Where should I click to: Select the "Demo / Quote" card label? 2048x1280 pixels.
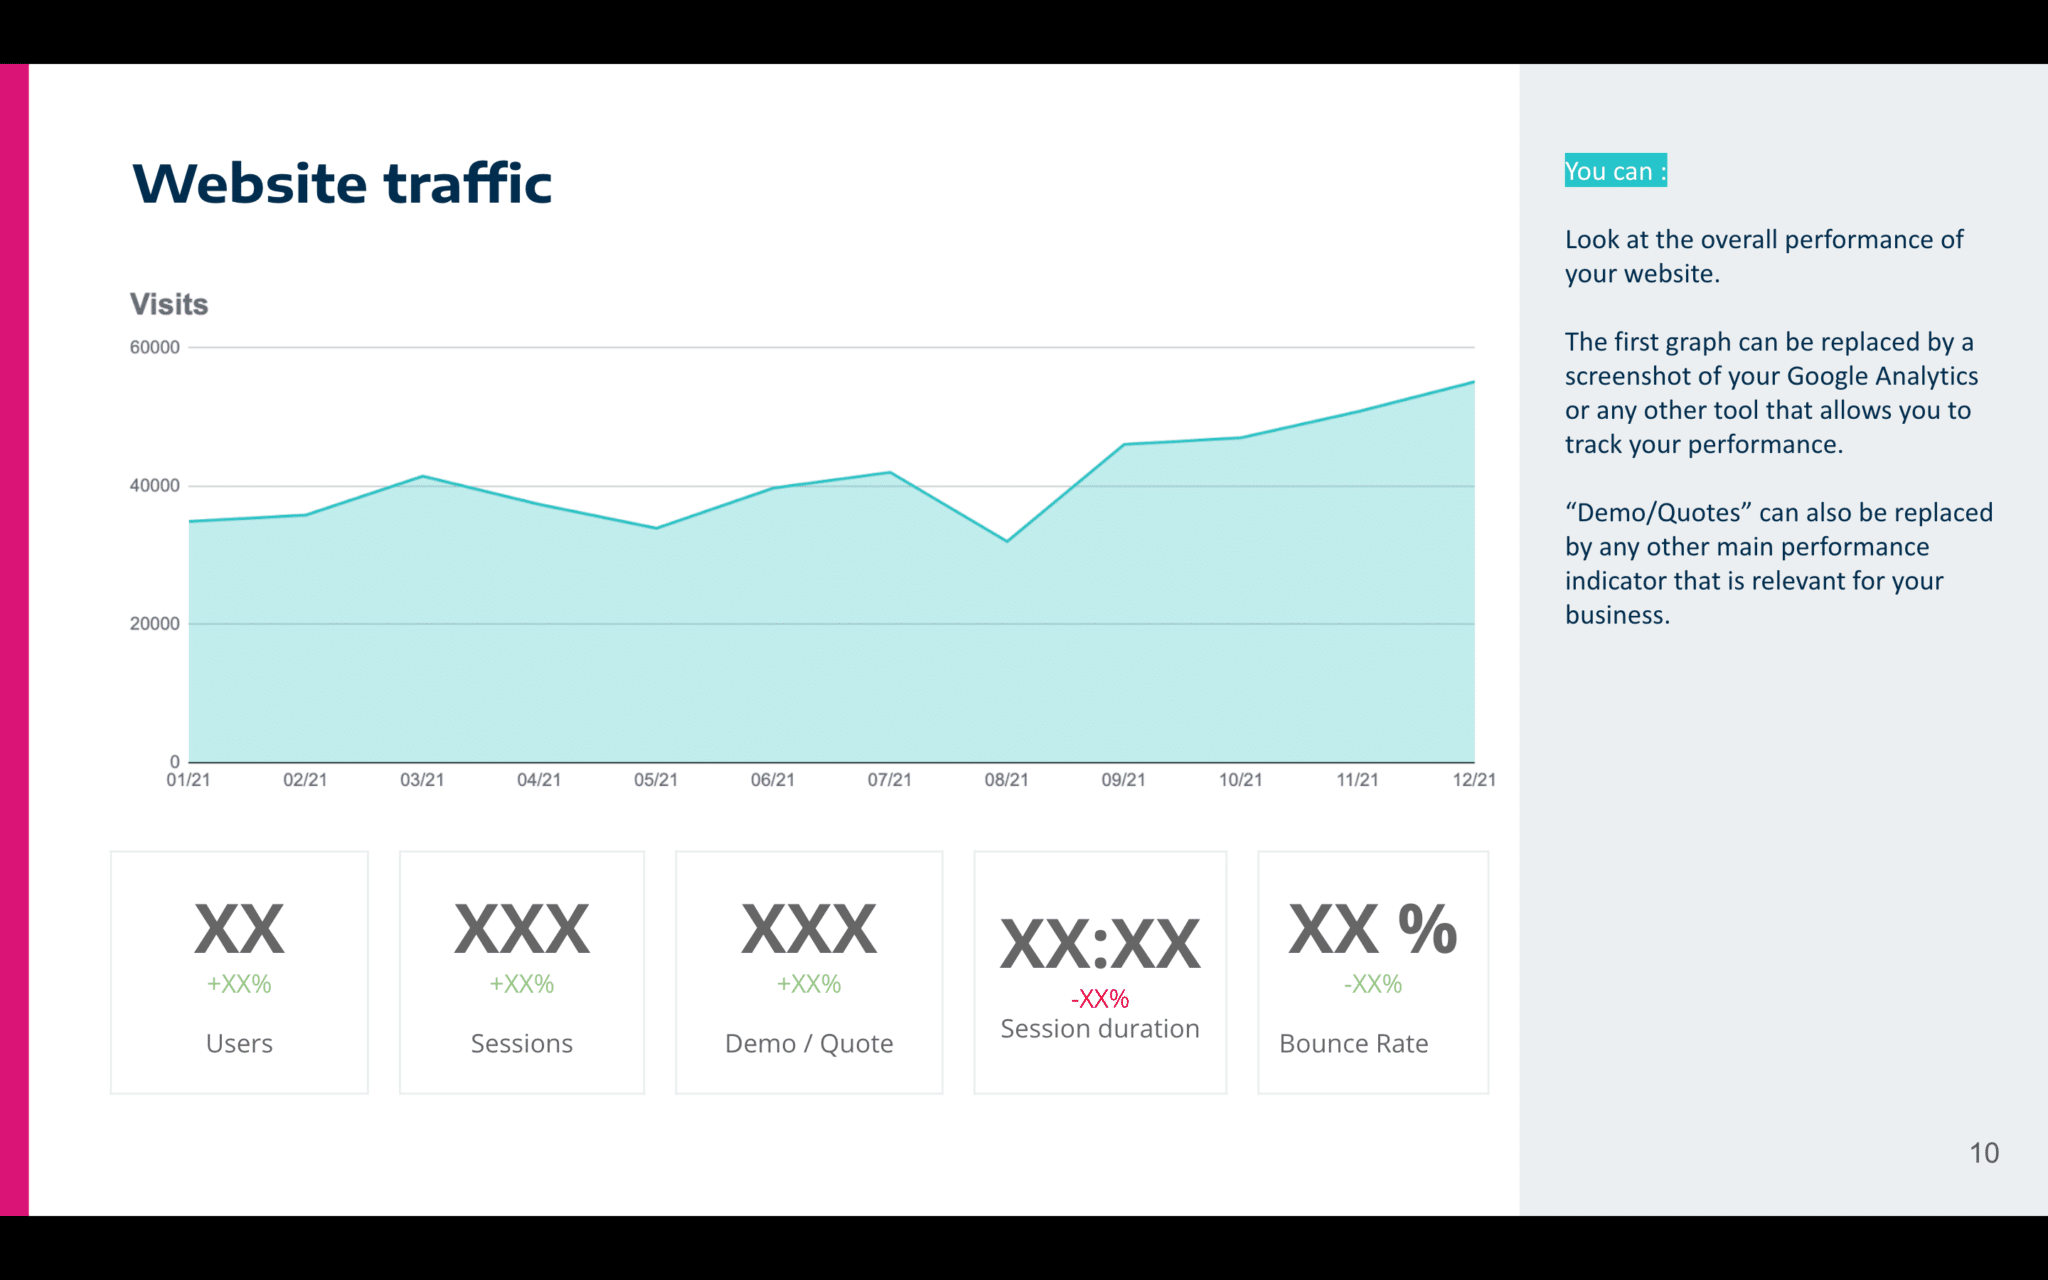[x=809, y=1043]
